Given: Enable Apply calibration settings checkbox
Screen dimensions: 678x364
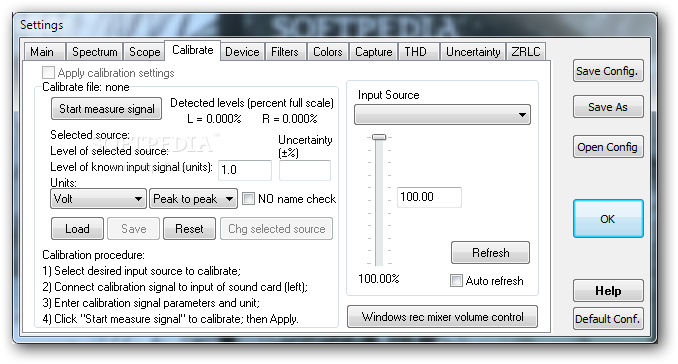Looking at the screenshot, I should click(x=48, y=73).
